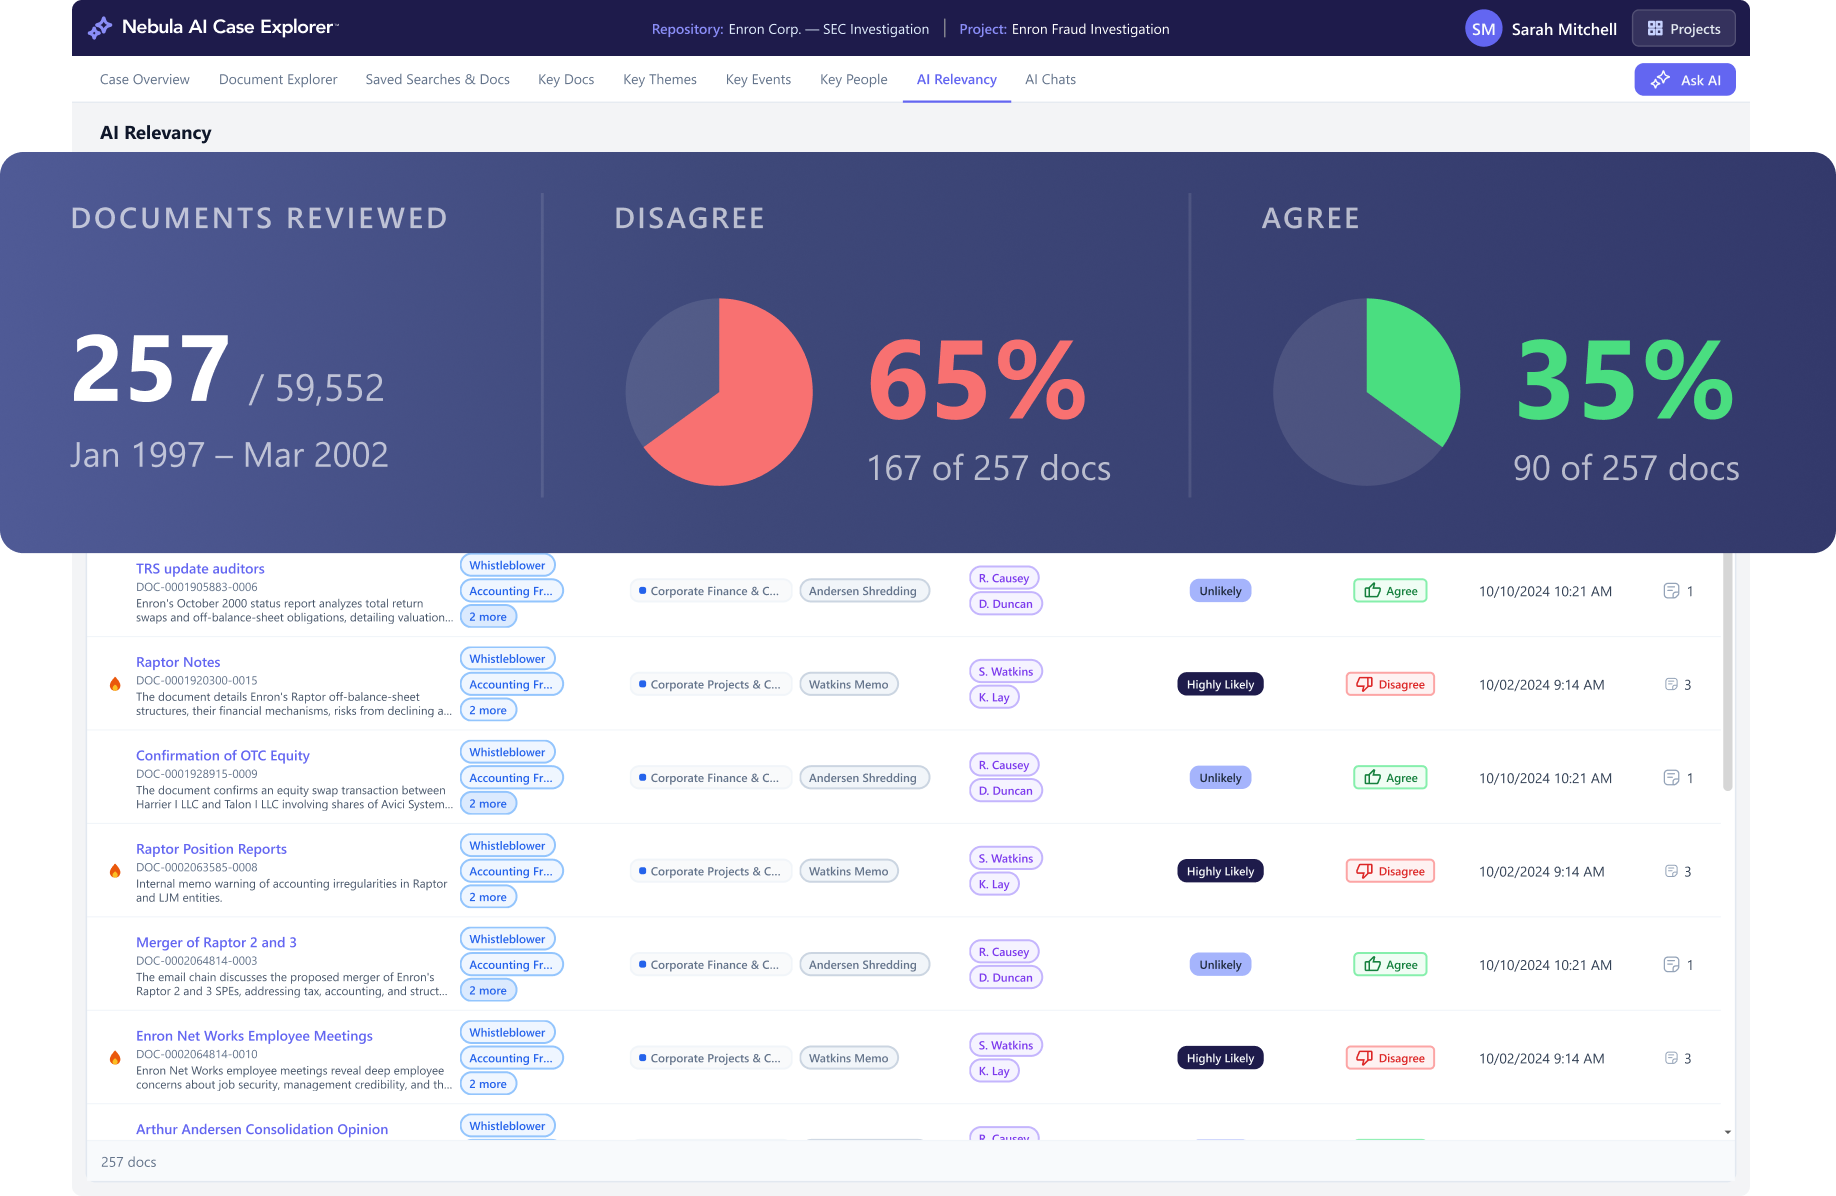This screenshot has width=1836, height=1196.
Task: Go to Saved Searches & Docs tab
Action: (438, 79)
